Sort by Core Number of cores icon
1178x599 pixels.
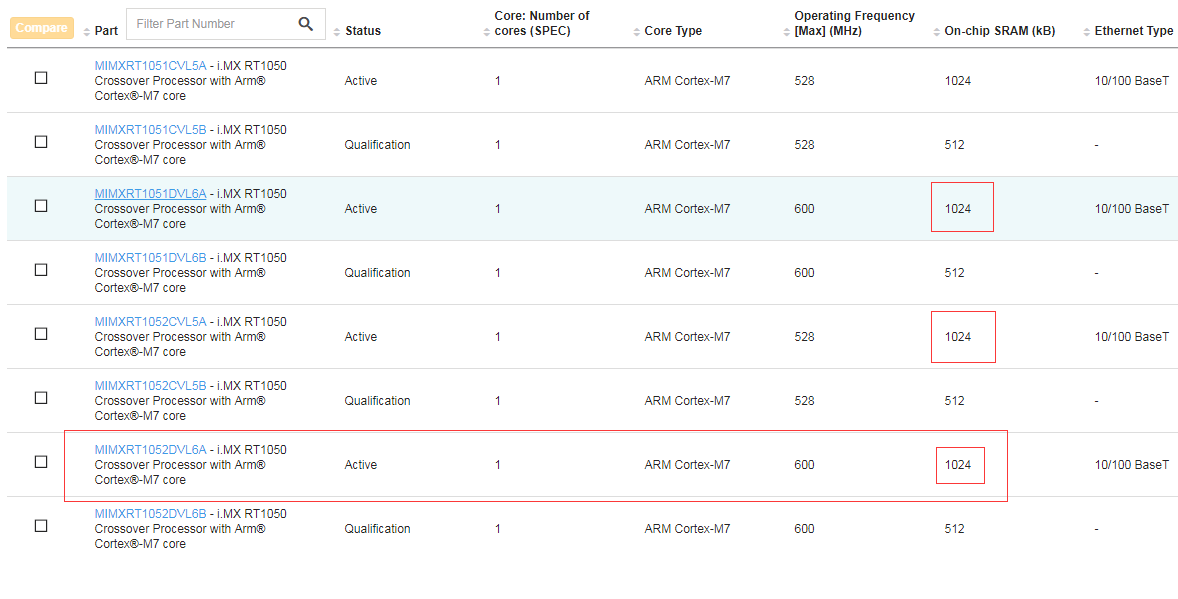coord(486,32)
